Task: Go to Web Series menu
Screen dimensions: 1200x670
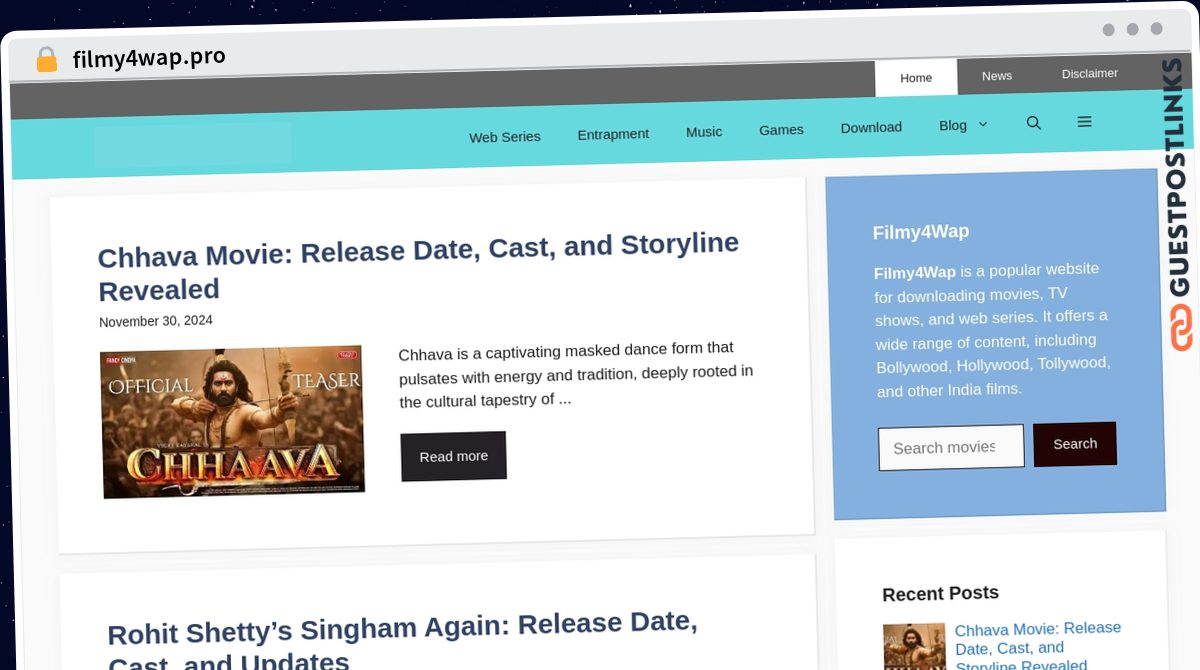Action: pos(505,137)
